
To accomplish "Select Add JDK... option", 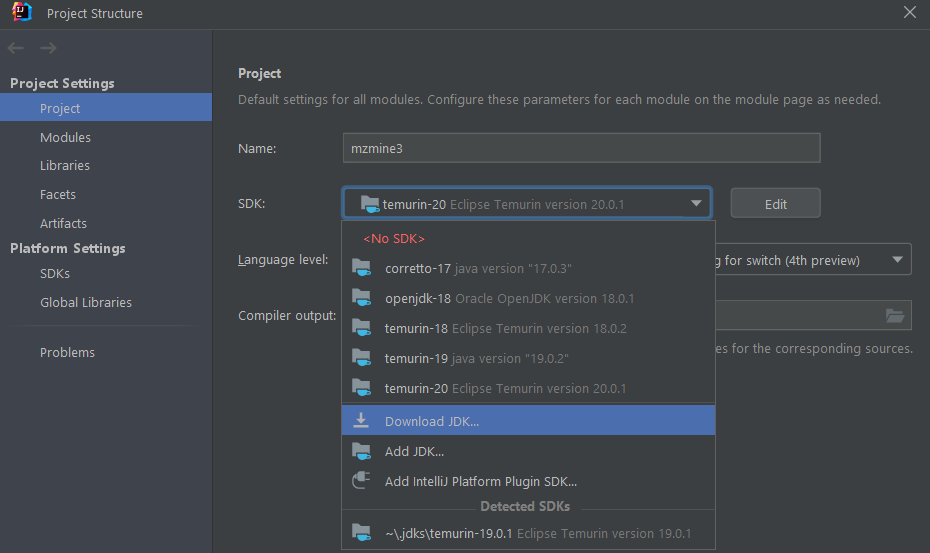I will tap(528, 452).
